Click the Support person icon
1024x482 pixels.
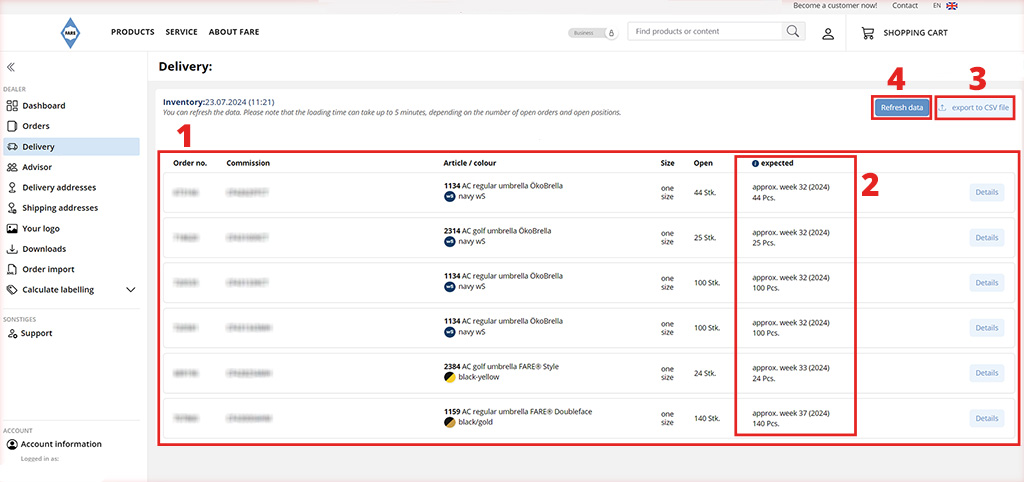tap(12, 334)
